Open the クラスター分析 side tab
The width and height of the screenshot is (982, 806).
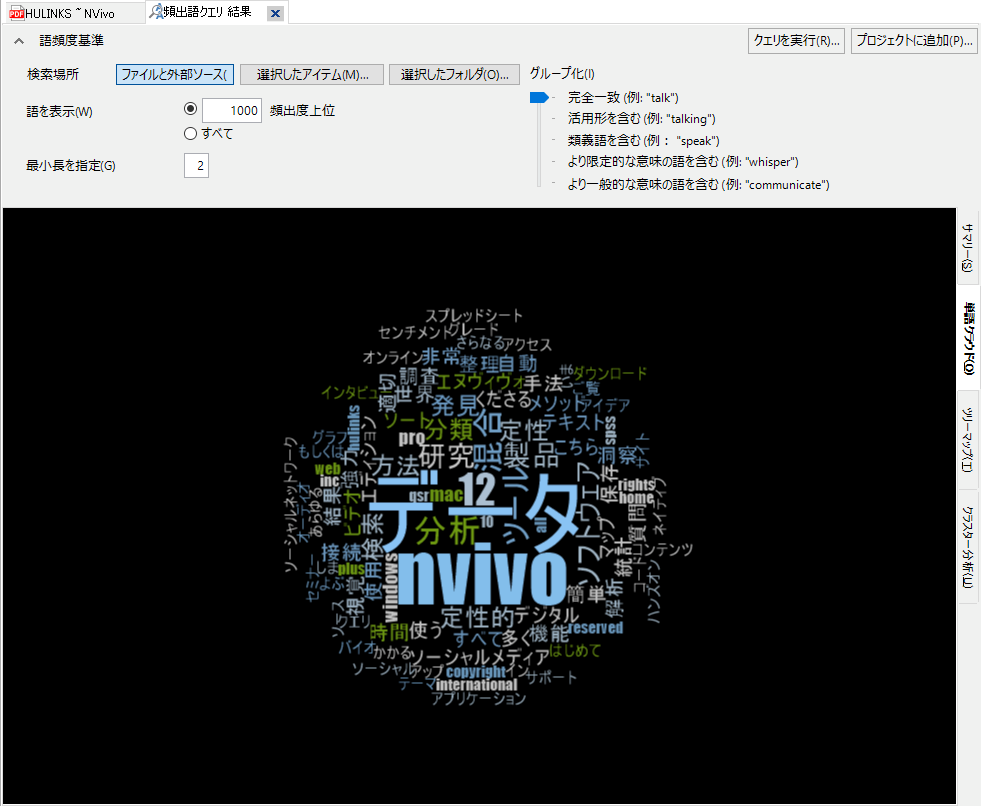click(x=967, y=546)
